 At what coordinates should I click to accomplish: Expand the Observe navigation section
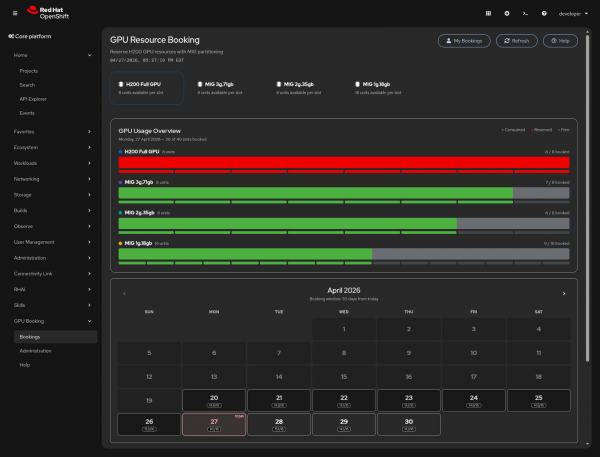(x=52, y=226)
